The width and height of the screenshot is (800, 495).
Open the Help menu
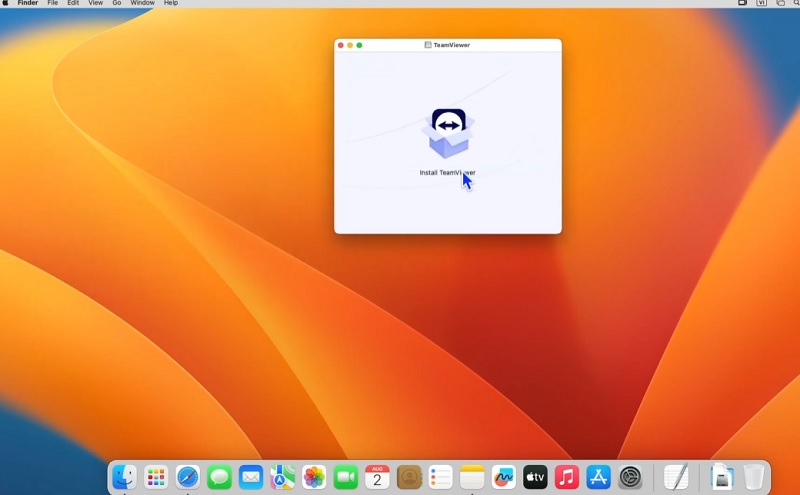click(171, 3)
